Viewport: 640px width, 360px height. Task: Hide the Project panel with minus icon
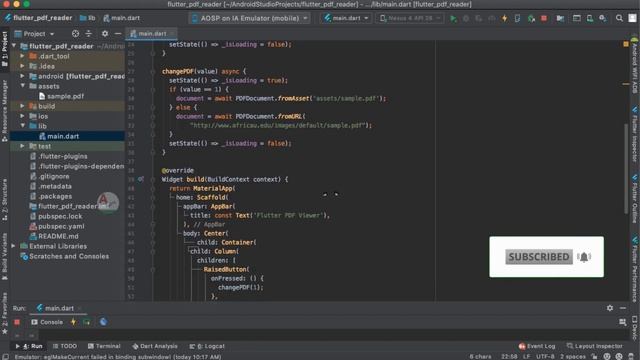coord(118,33)
